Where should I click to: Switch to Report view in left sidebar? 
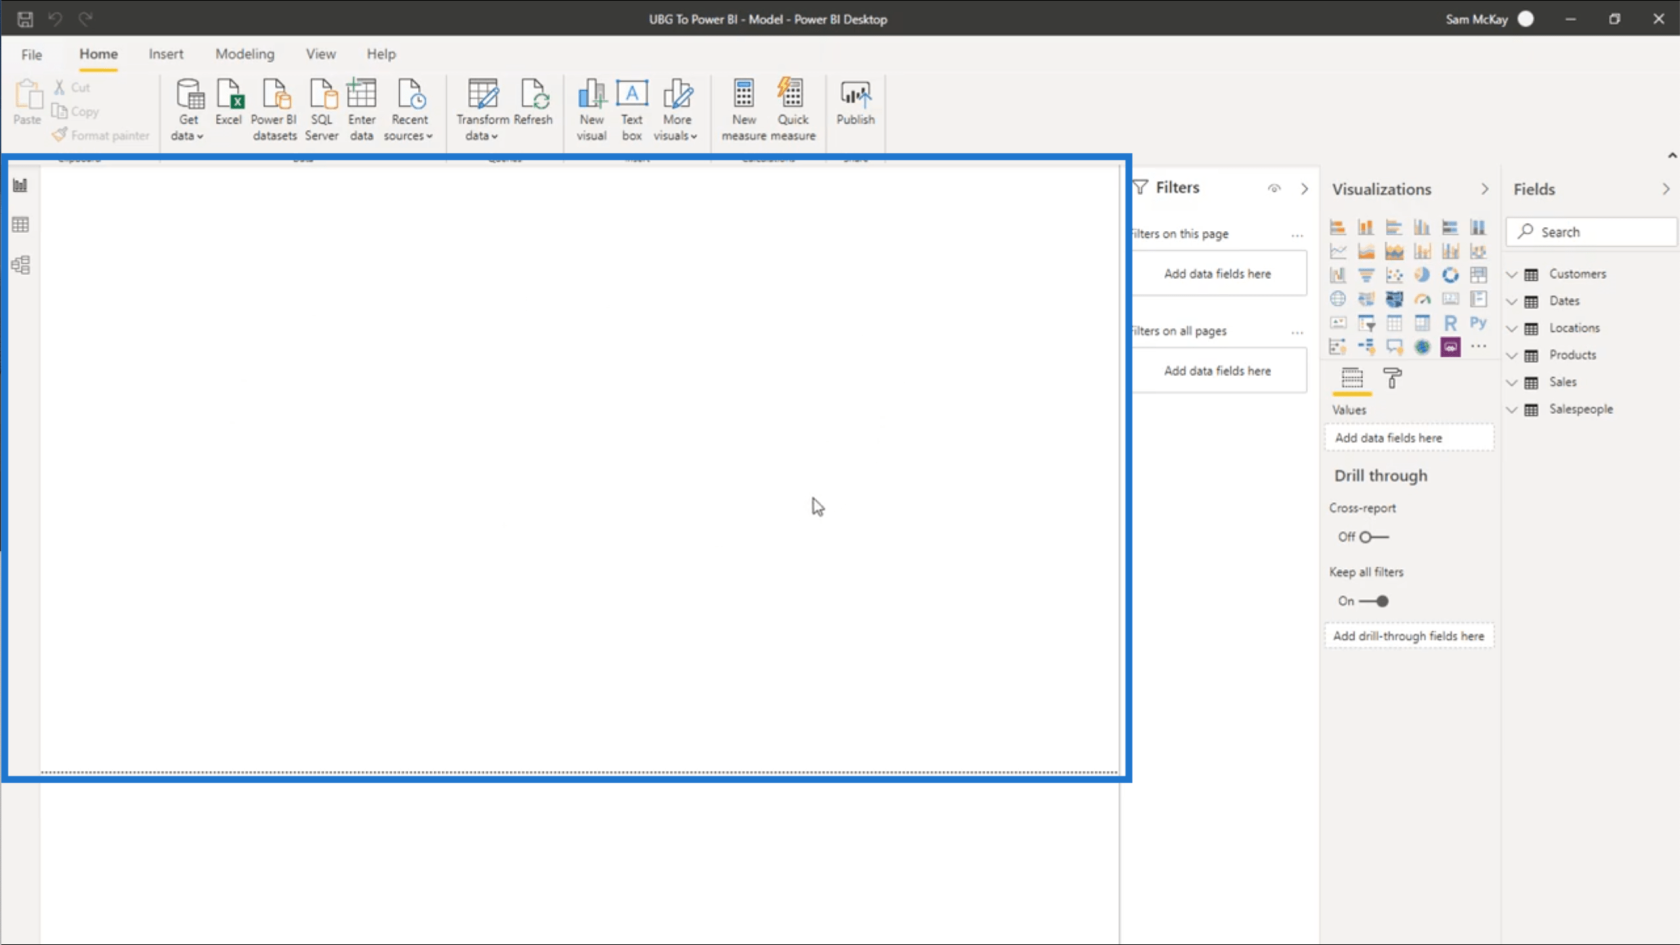point(20,185)
